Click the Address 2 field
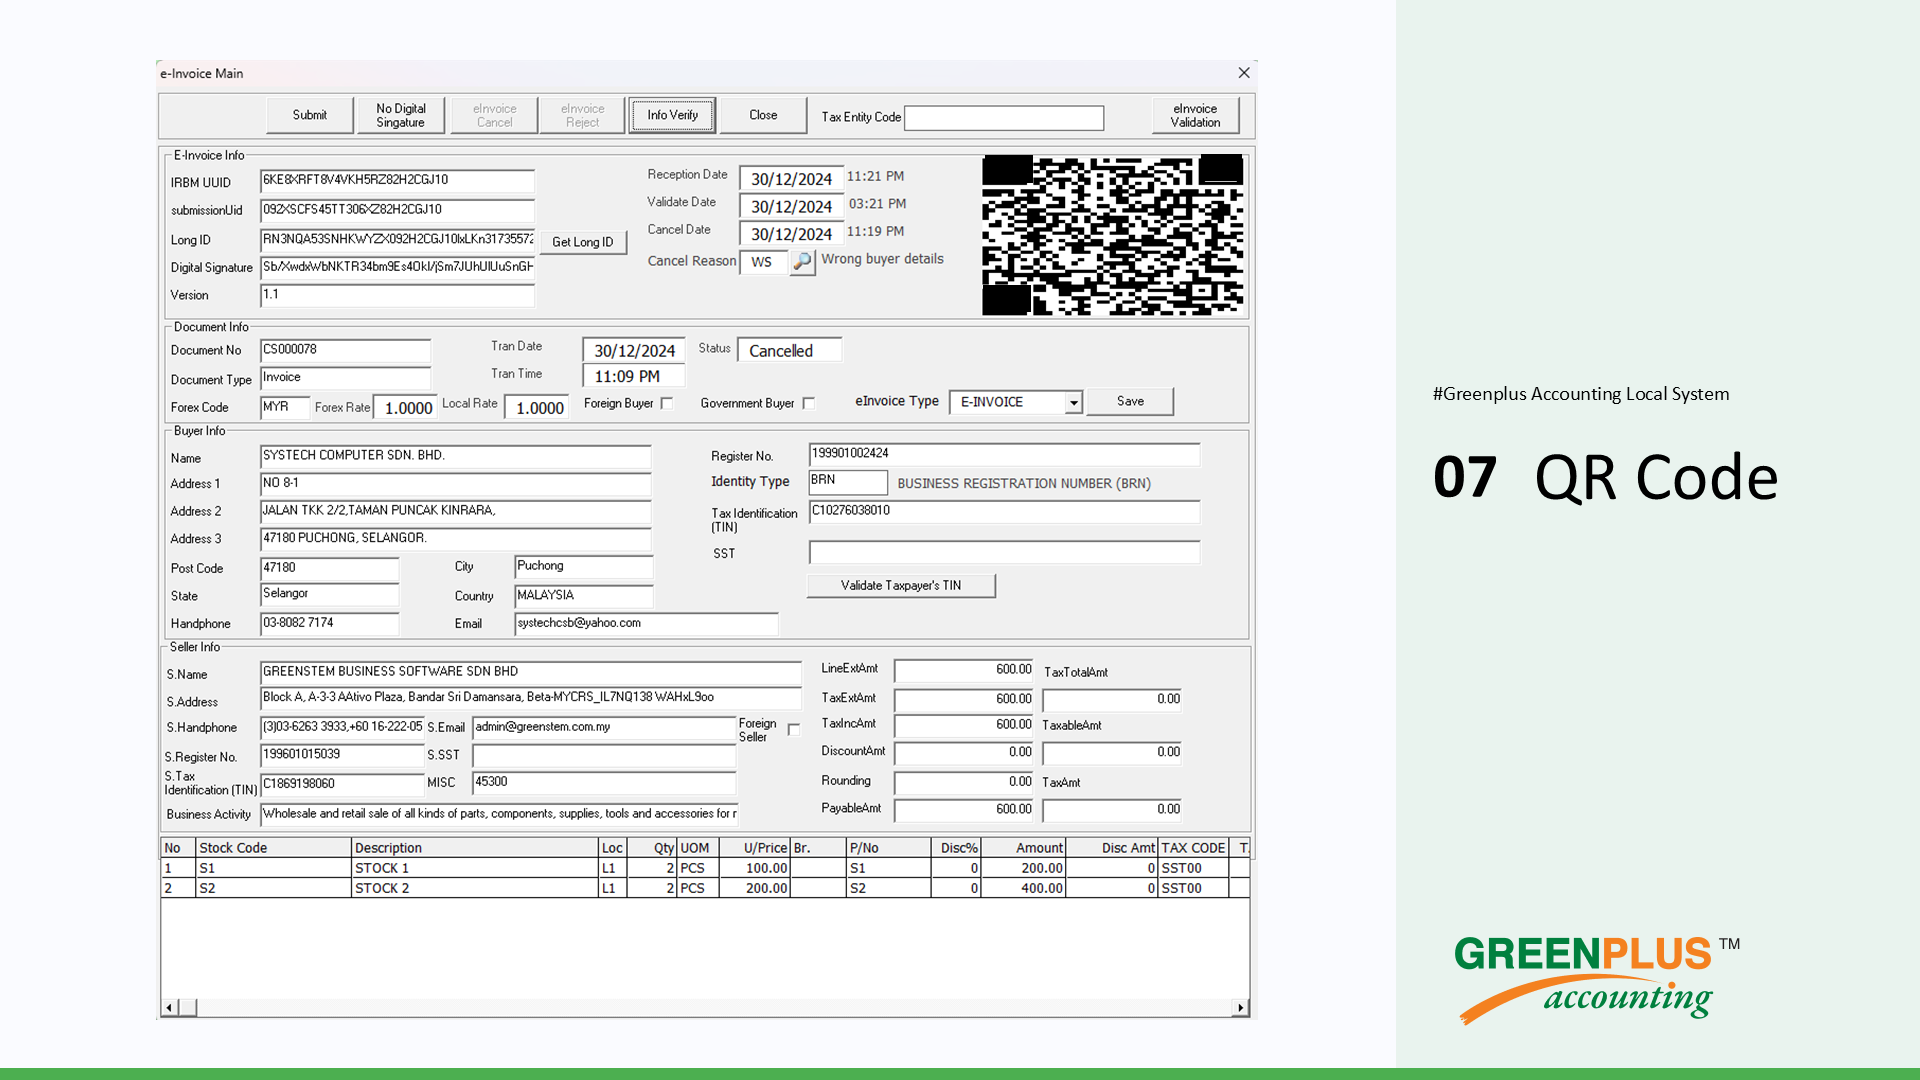Viewport: 1920px width, 1080px height. [x=455, y=511]
